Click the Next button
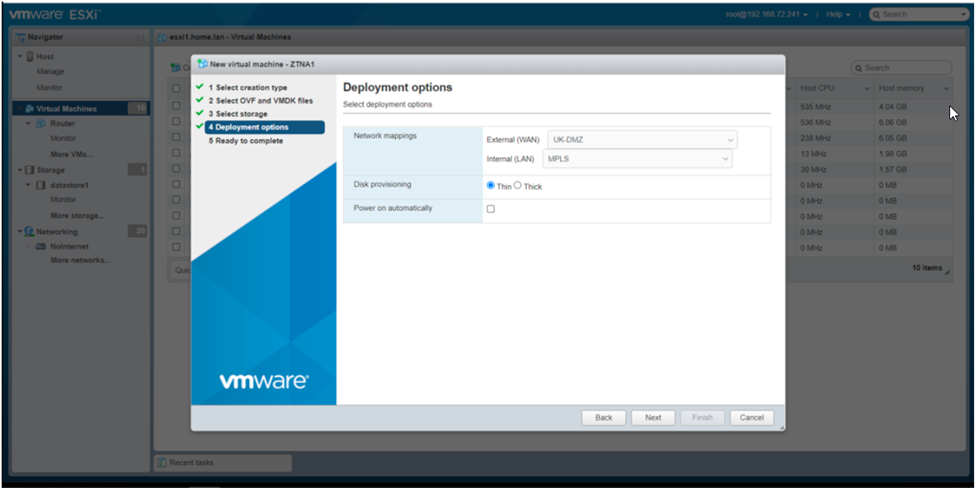The height and width of the screenshot is (488, 975). (653, 418)
